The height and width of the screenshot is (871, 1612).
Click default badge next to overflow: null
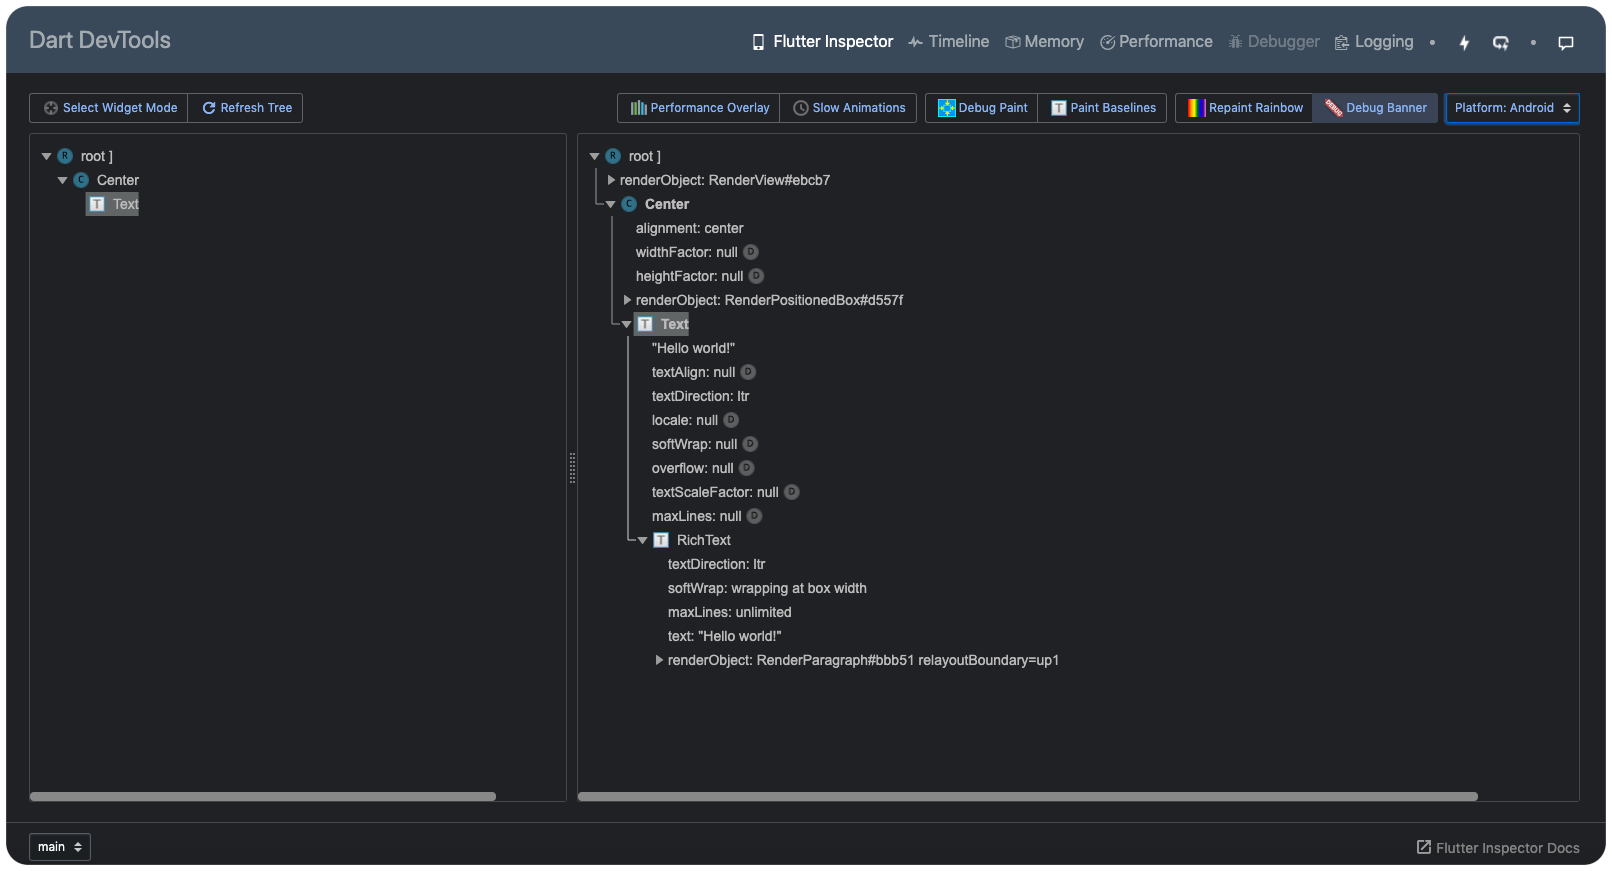pos(746,468)
